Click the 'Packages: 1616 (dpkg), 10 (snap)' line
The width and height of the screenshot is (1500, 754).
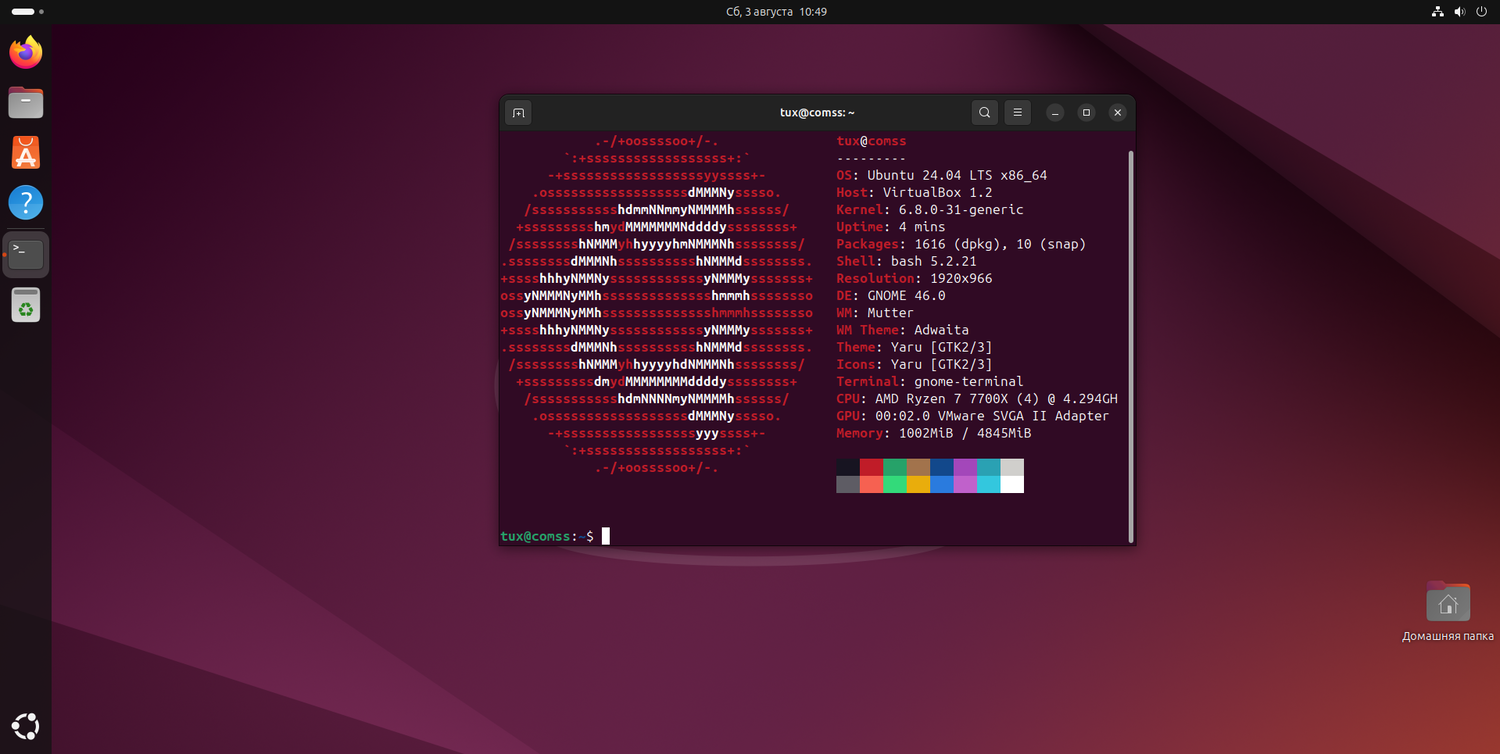coord(961,244)
